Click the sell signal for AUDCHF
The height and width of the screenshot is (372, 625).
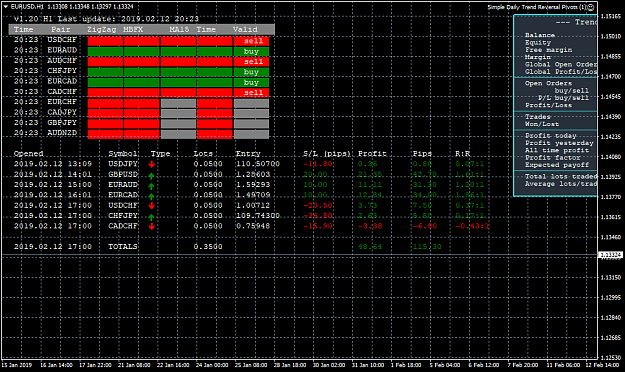(252, 62)
